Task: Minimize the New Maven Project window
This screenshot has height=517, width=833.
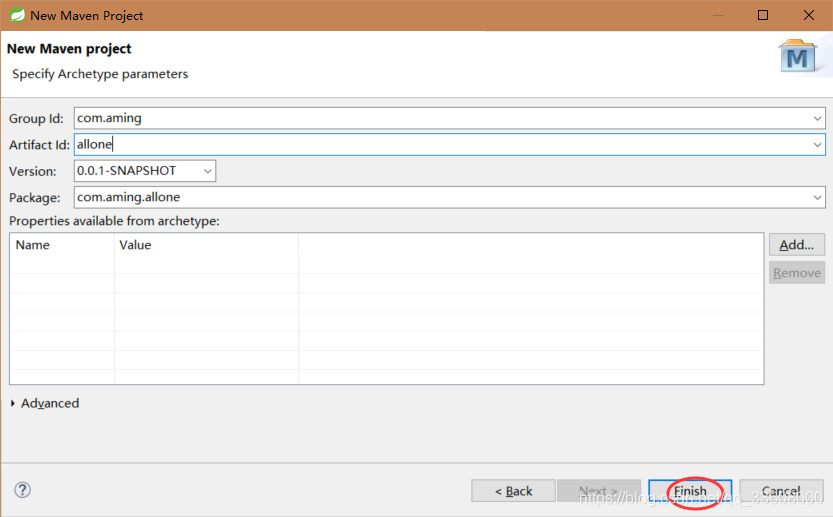Action: tap(718, 15)
